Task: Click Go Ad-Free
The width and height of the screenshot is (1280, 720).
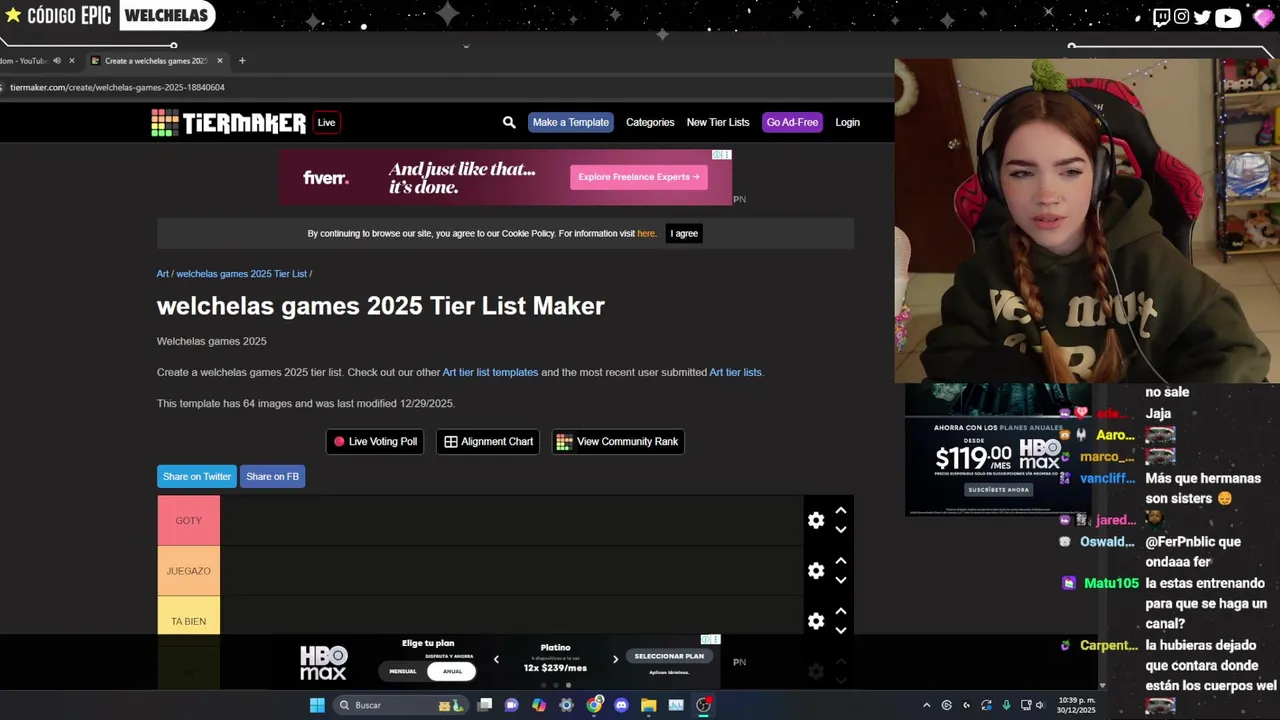Action: (x=792, y=122)
